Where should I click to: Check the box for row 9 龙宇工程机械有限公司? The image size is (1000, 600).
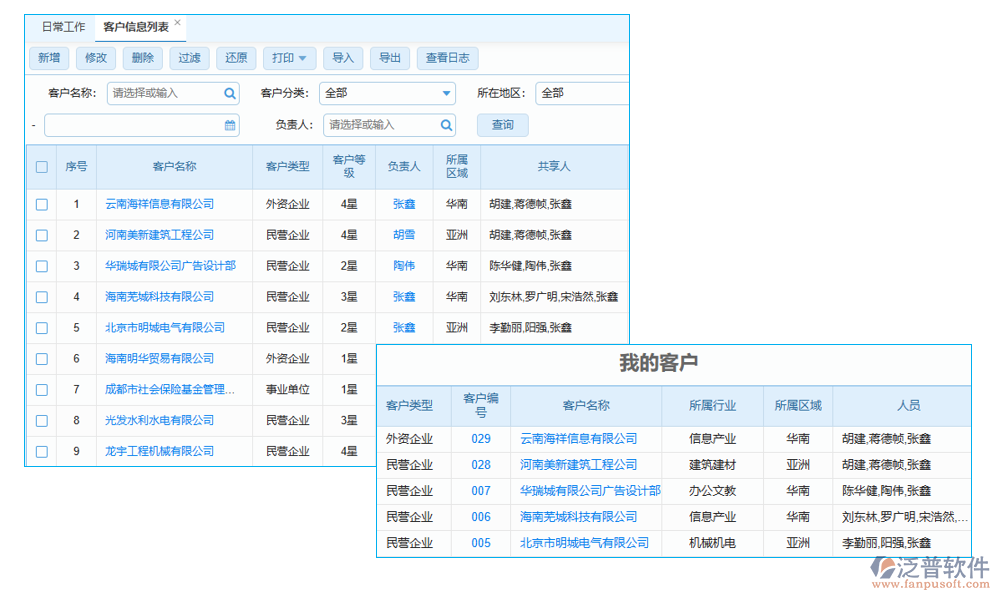(42, 452)
